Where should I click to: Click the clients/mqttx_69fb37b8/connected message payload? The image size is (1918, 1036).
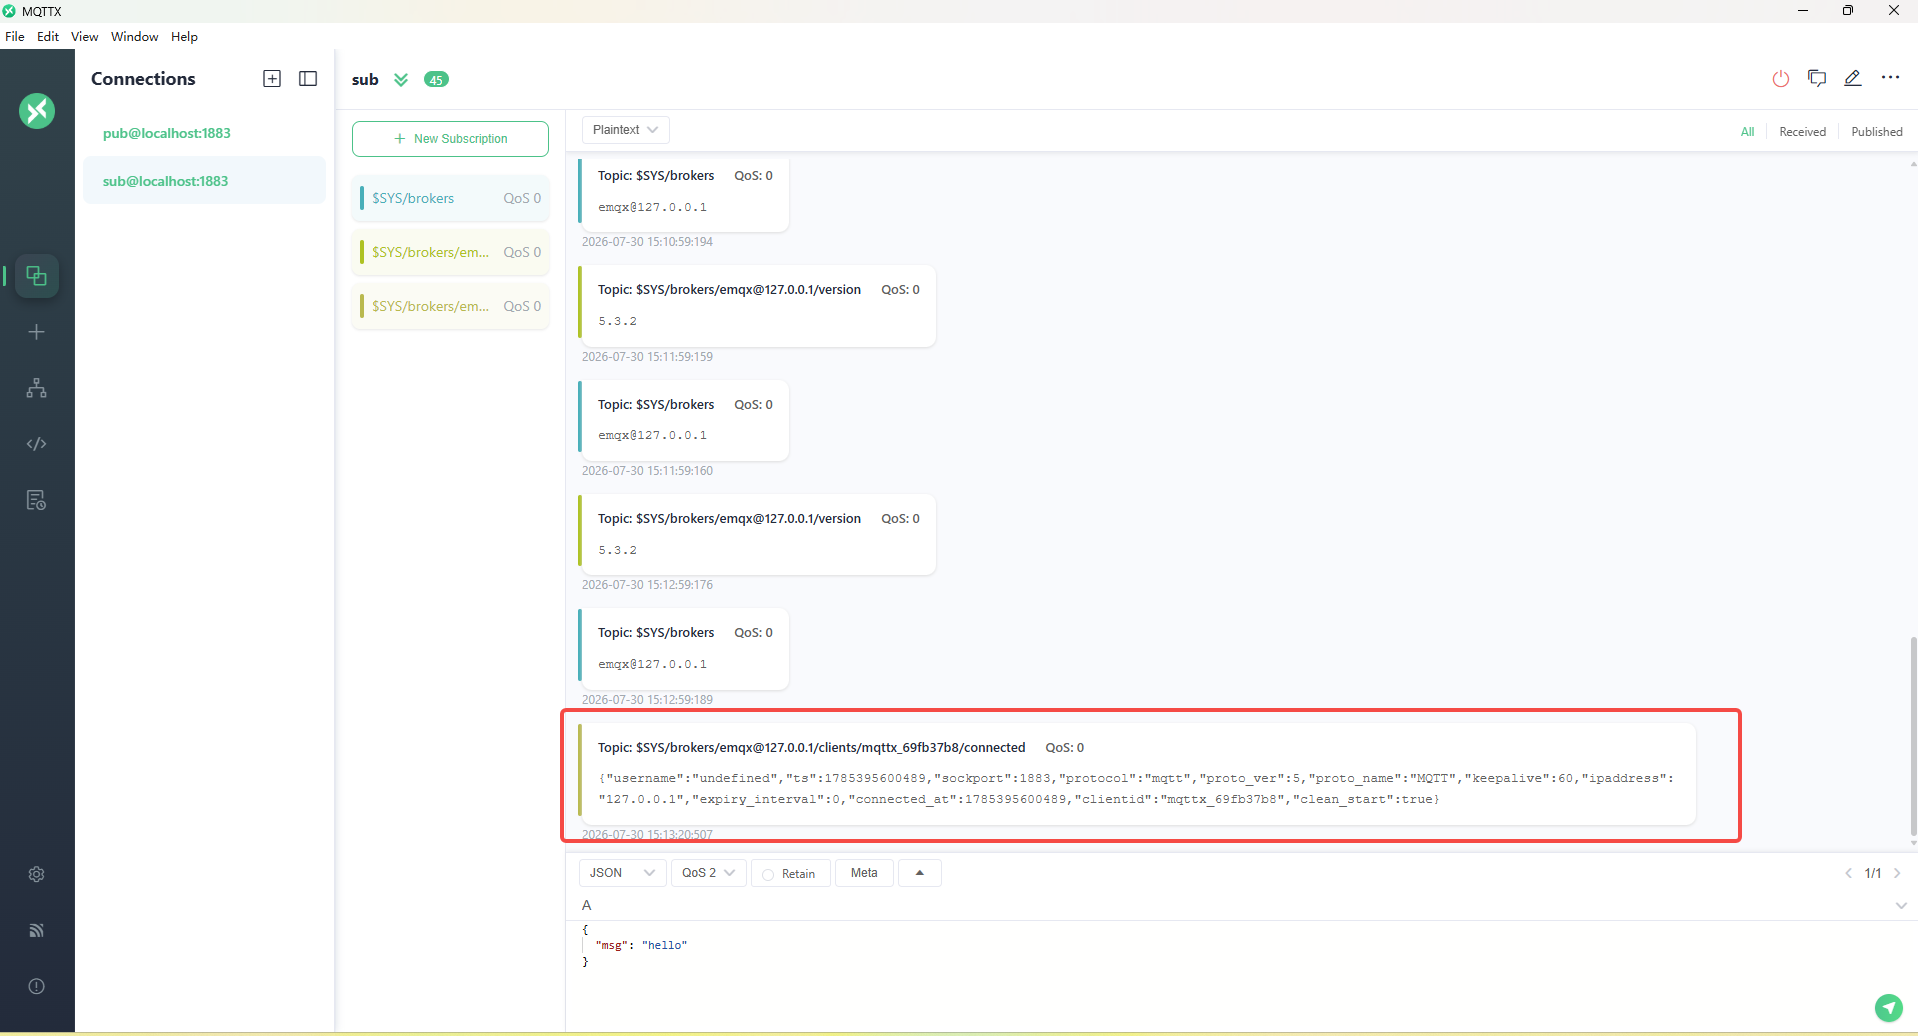pyautogui.click(x=1137, y=788)
